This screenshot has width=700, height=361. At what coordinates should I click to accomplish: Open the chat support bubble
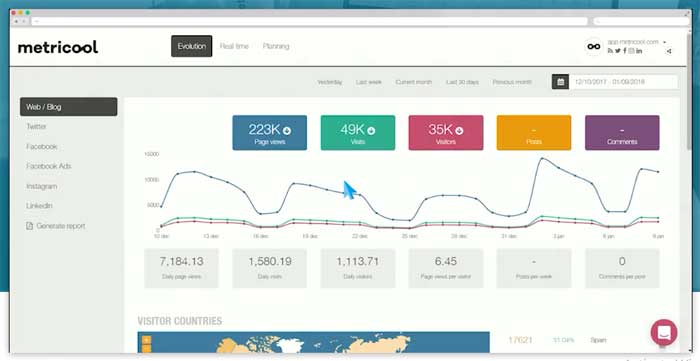tap(664, 332)
